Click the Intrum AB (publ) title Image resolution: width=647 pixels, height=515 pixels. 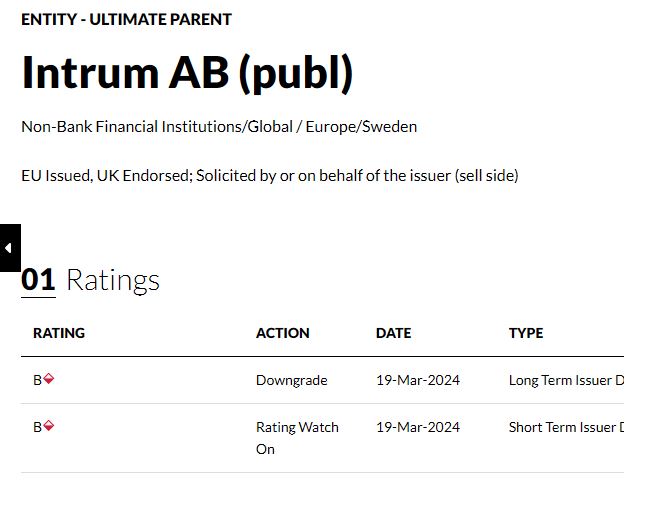[187, 73]
